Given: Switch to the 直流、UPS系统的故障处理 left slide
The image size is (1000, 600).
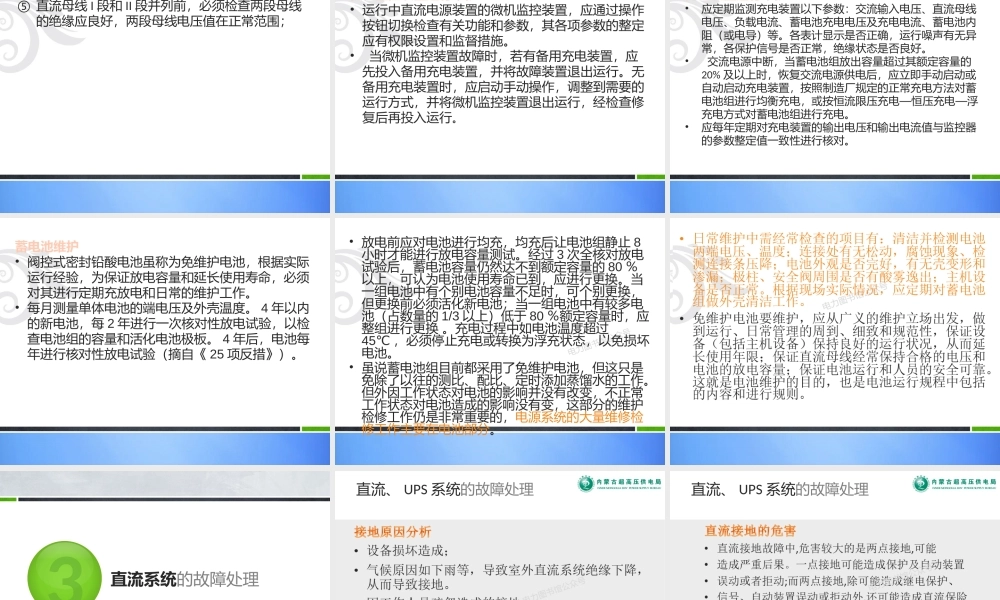Looking at the screenshot, I should (x=443, y=489).
